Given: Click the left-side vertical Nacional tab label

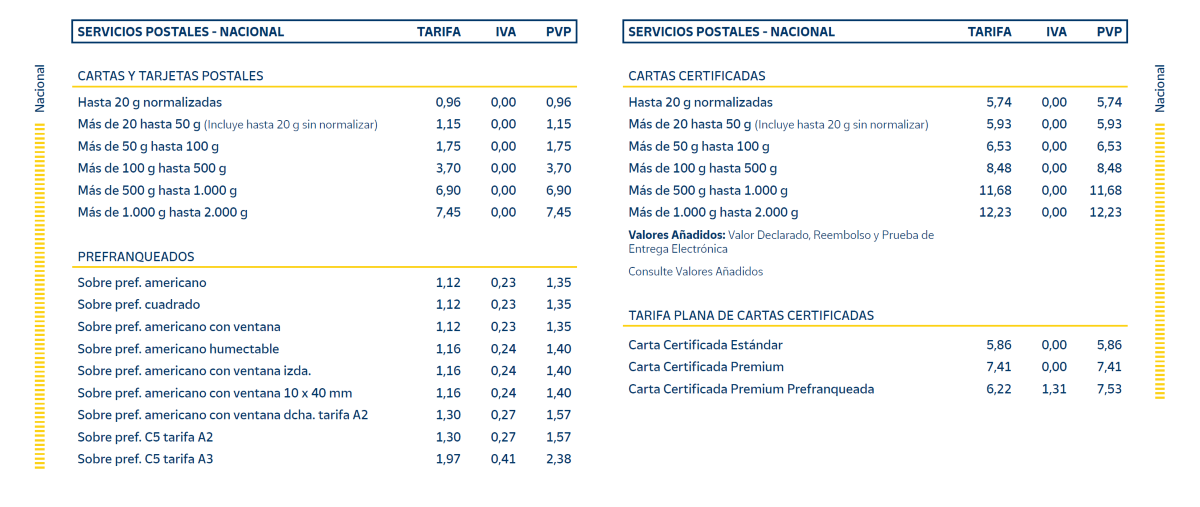Looking at the screenshot, I should click(40, 88).
